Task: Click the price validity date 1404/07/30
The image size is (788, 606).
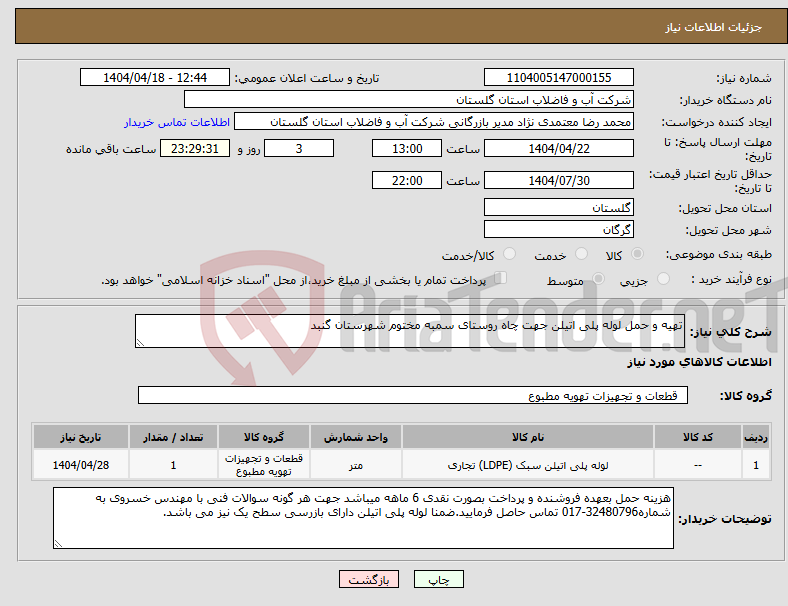Action: [x=558, y=180]
